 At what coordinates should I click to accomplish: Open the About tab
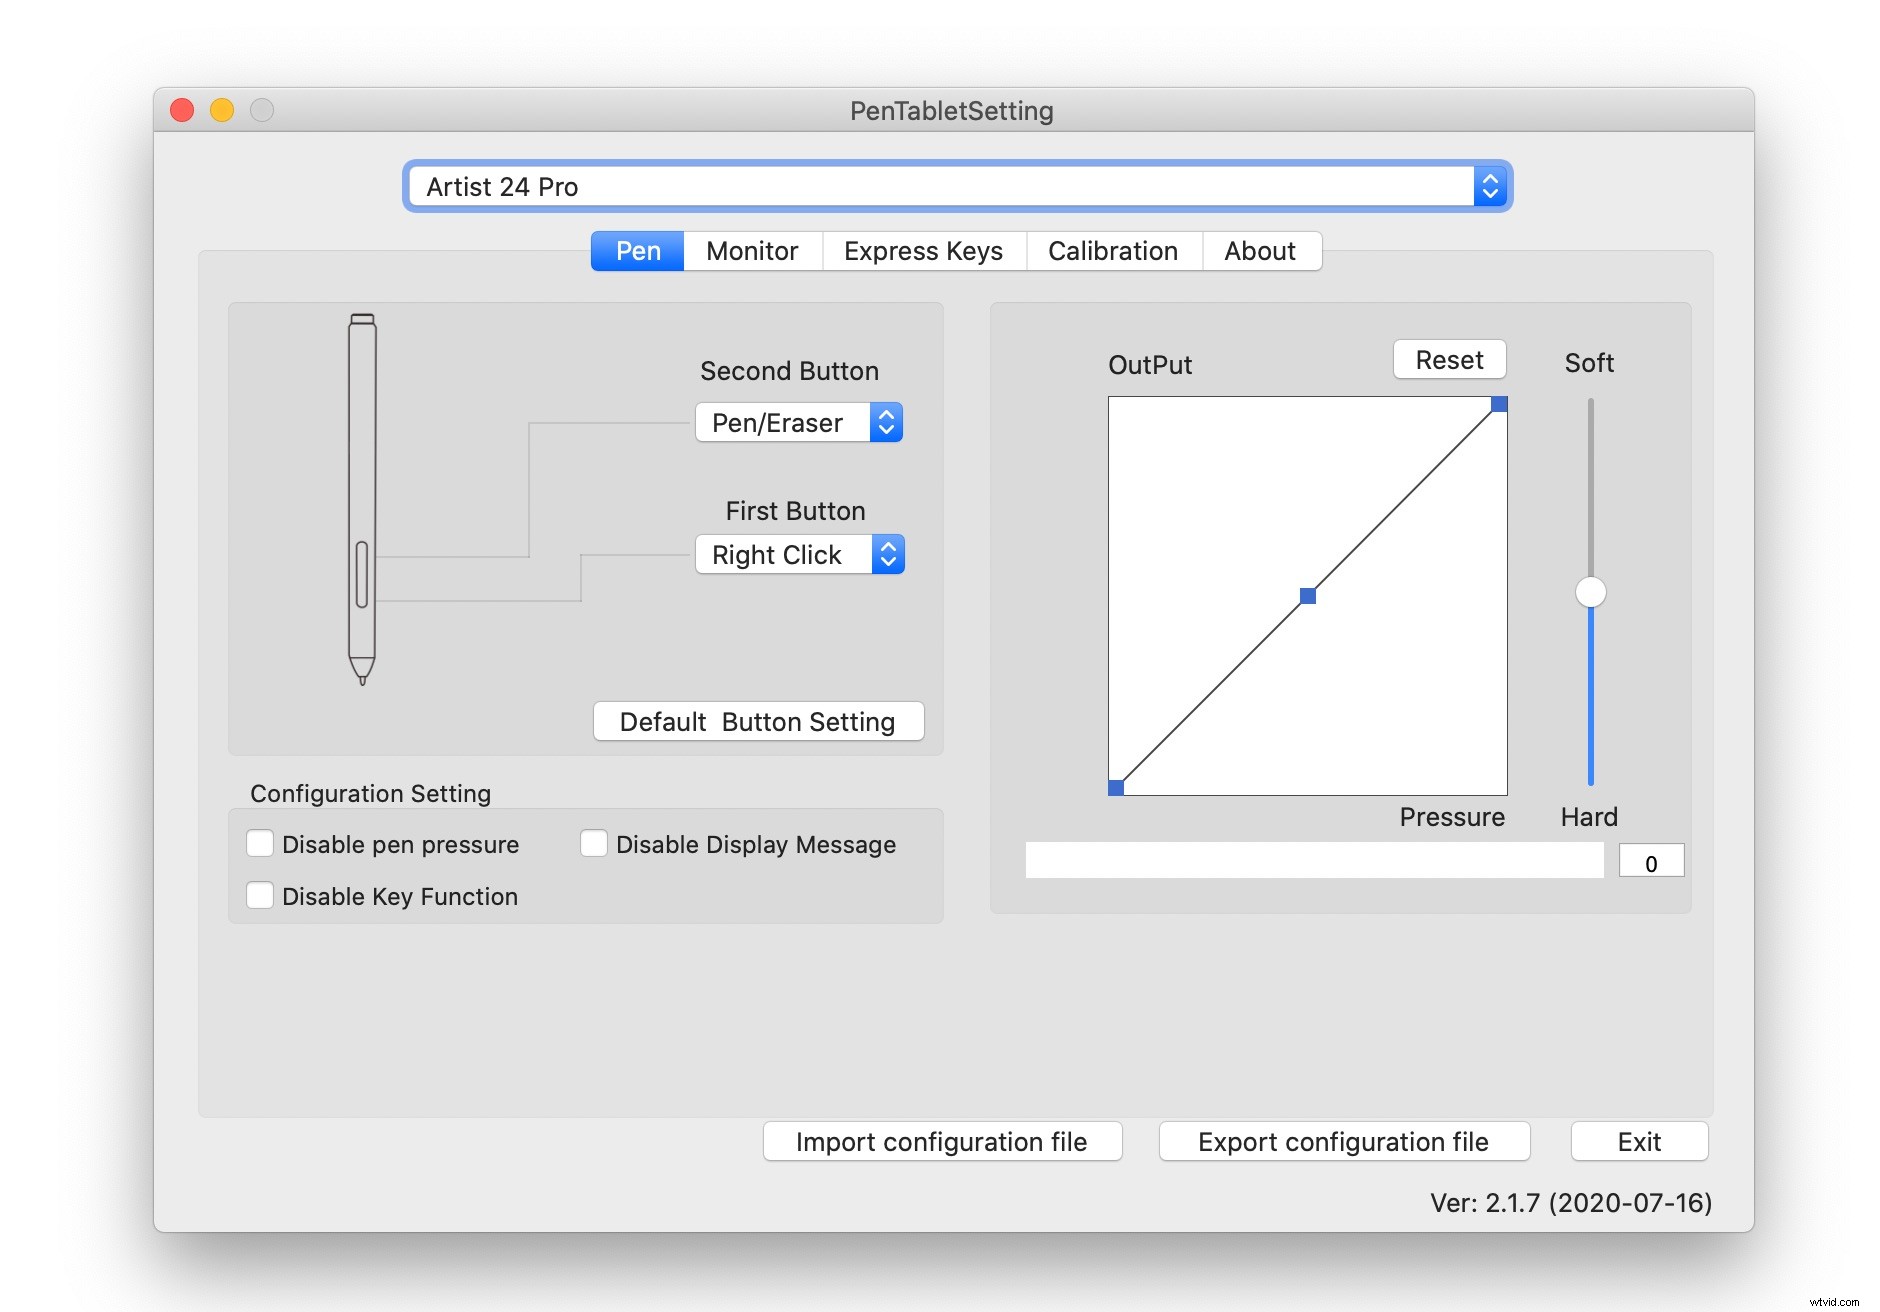tap(1261, 251)
